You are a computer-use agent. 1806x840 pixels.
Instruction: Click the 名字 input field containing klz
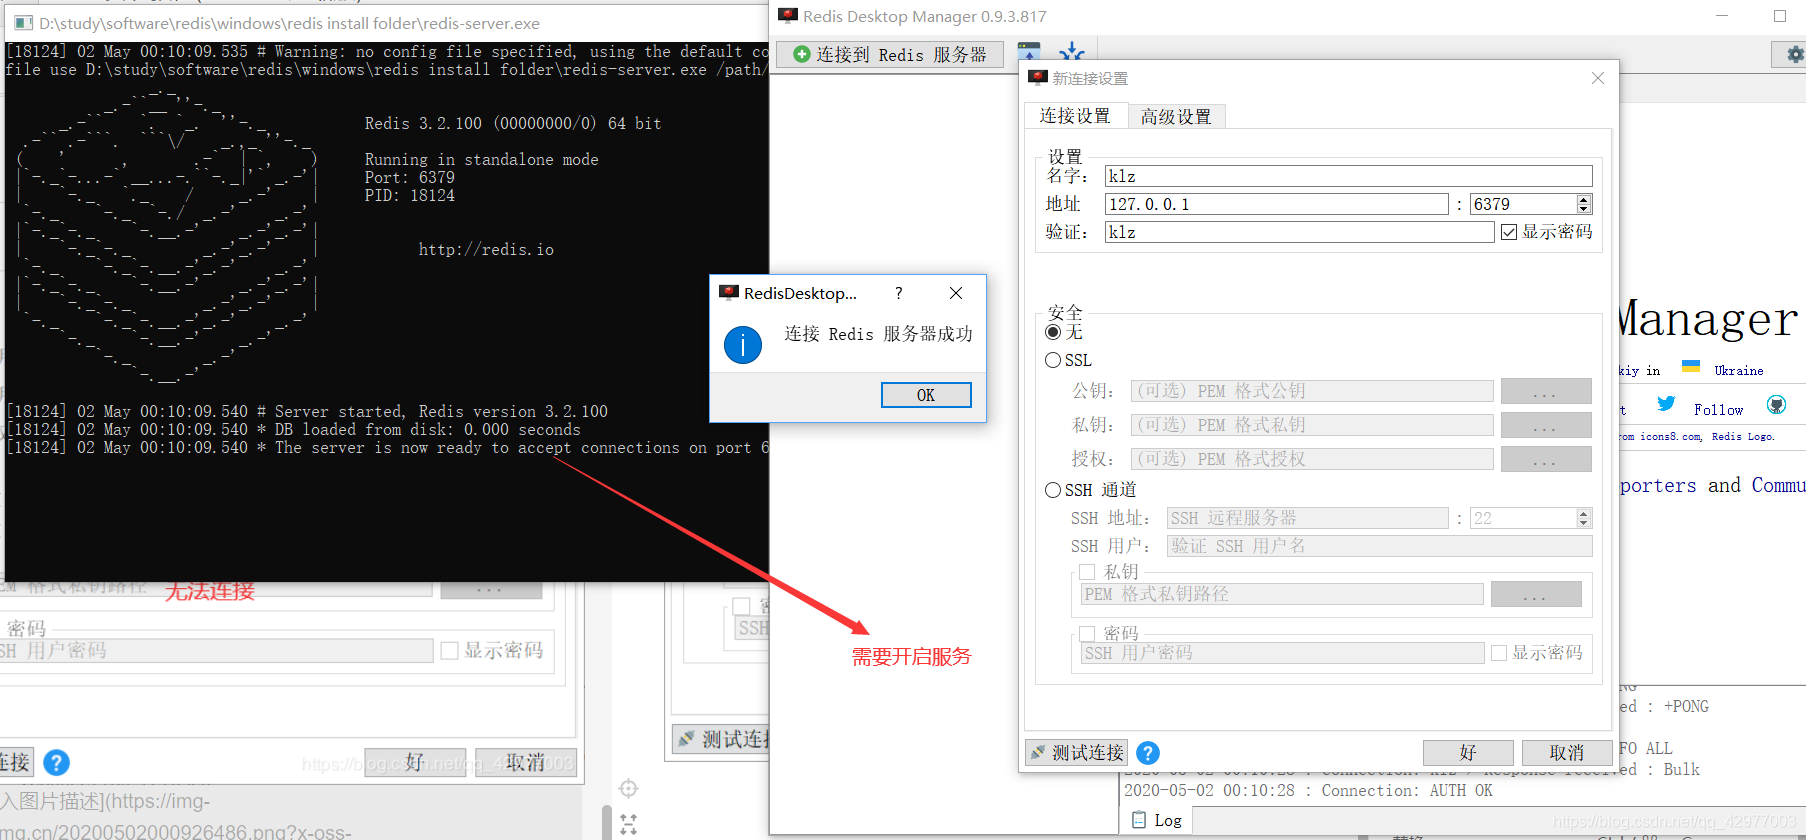coord(1348,176)
